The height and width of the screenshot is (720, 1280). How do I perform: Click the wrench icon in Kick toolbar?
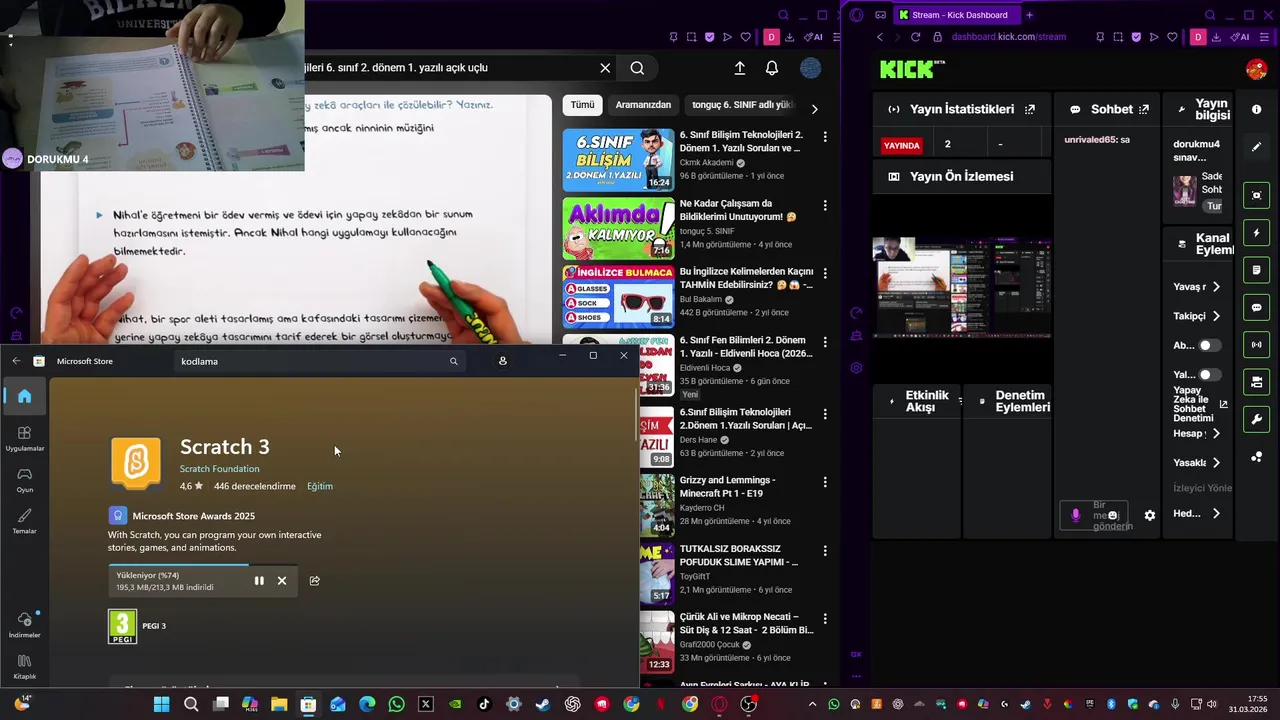tap(1257, 419)
